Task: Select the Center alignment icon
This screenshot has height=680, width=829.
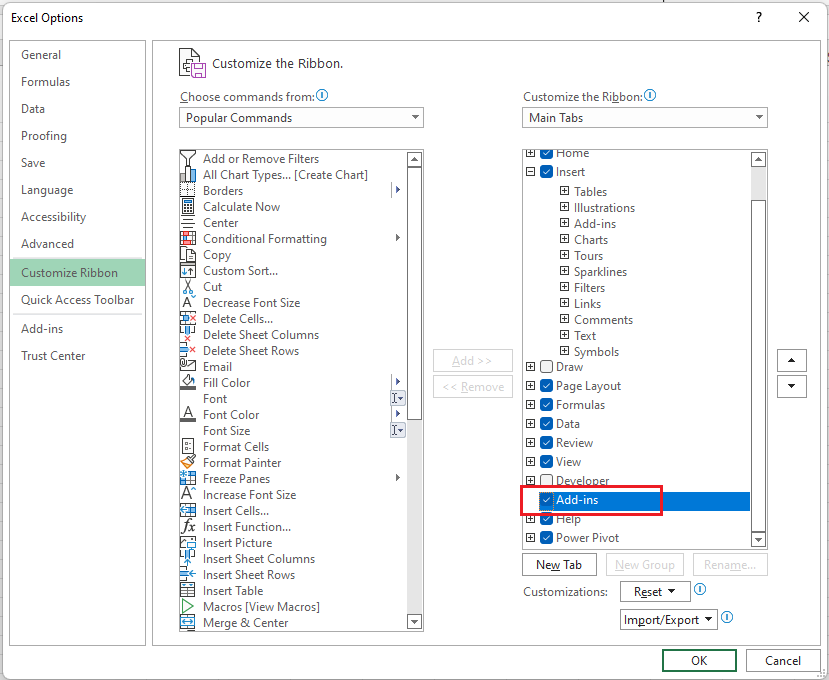Action: [188, 222]
